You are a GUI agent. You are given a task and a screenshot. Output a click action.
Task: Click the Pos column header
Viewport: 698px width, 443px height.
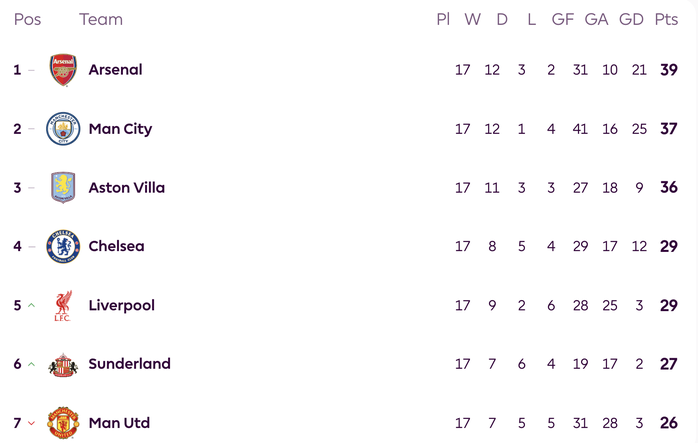click(x=27, y=20)
